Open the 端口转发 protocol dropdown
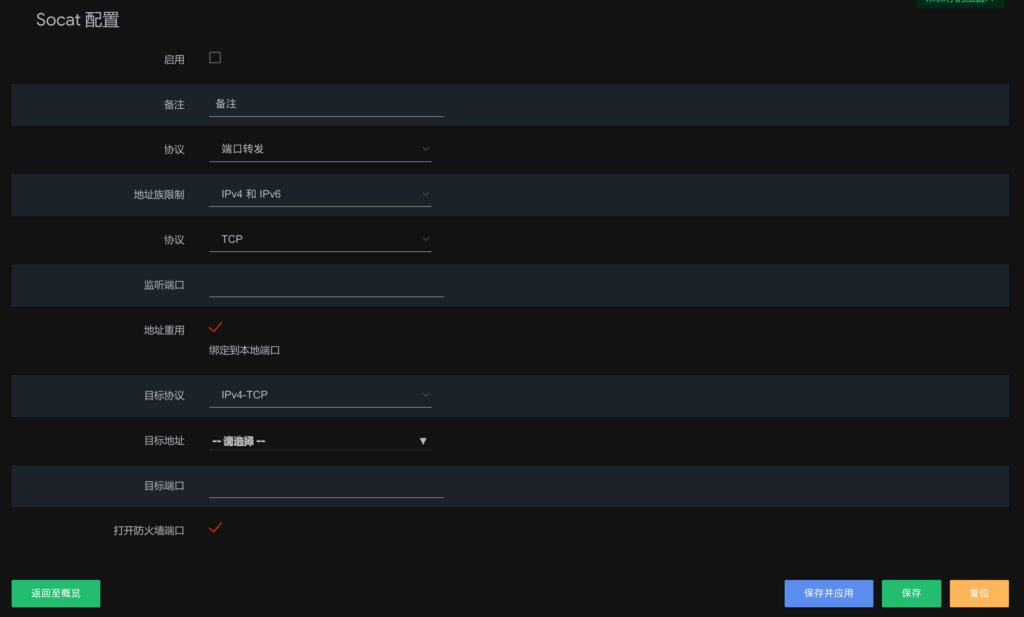Screen dimensions: 1024x617 [x=320, y=149]
